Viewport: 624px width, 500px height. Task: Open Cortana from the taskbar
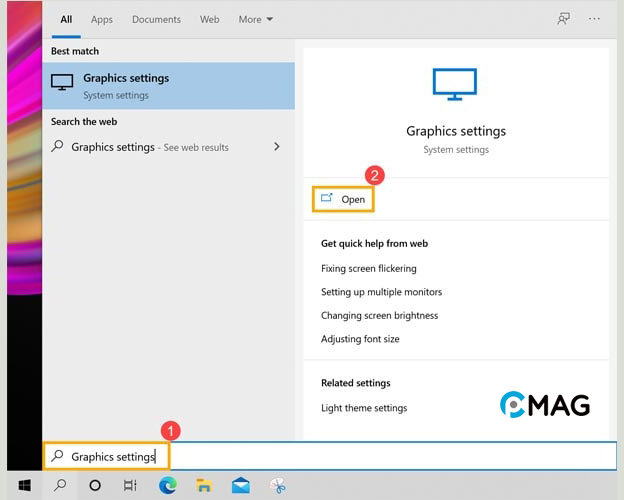95,485
